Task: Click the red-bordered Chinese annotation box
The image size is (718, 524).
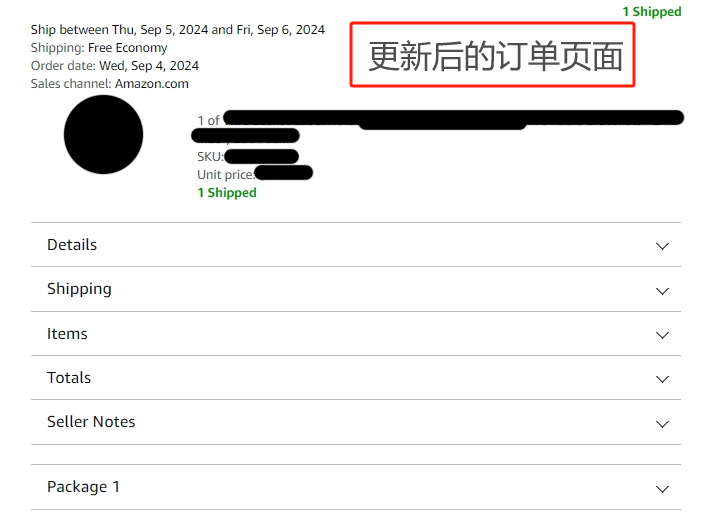Action: pos(492,55)
